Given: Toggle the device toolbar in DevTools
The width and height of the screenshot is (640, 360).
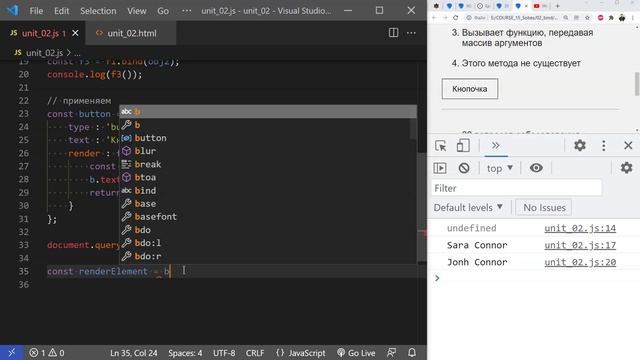Looking at the screenshot, I should coord(463,145).
